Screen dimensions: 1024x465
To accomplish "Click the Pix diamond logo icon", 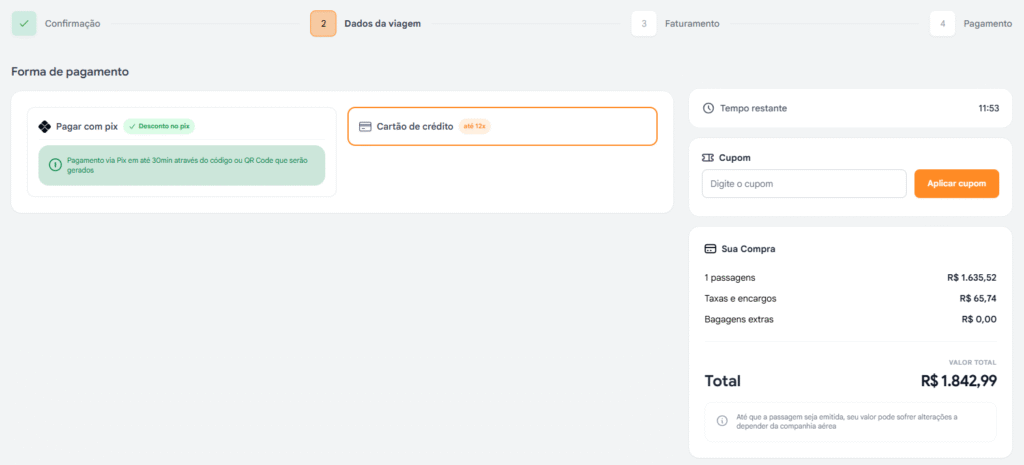I will coord(44,127).
